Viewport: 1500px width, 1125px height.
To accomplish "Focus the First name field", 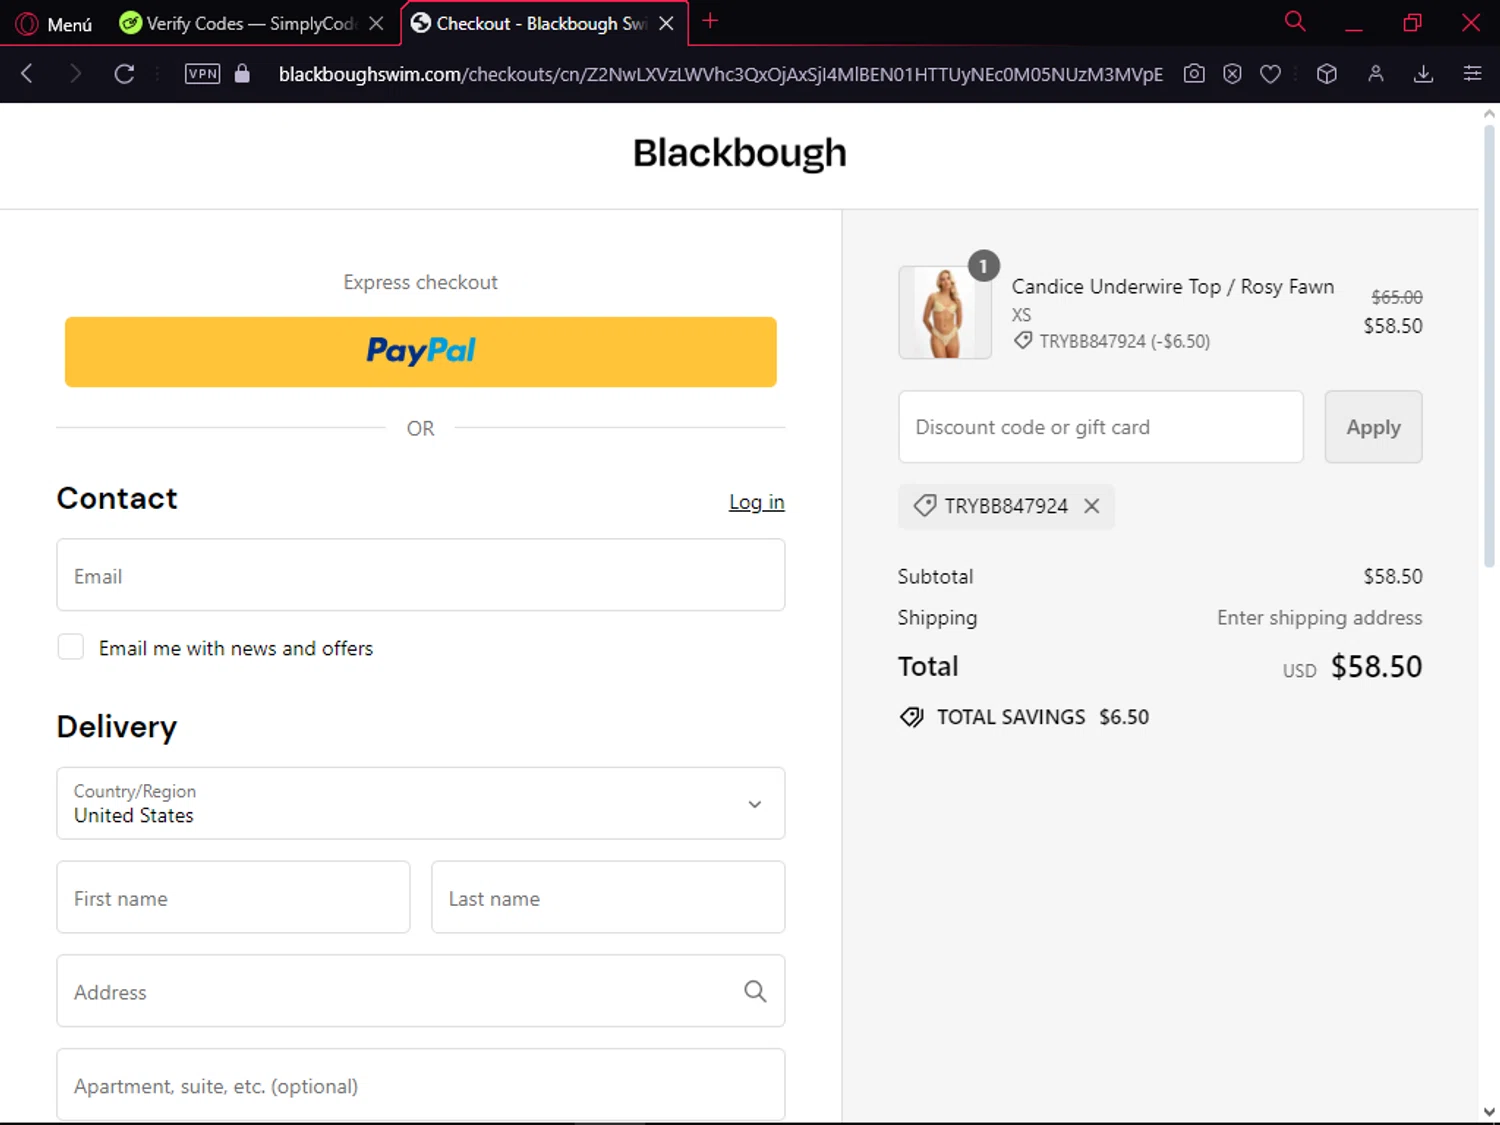I will point(233,897).
